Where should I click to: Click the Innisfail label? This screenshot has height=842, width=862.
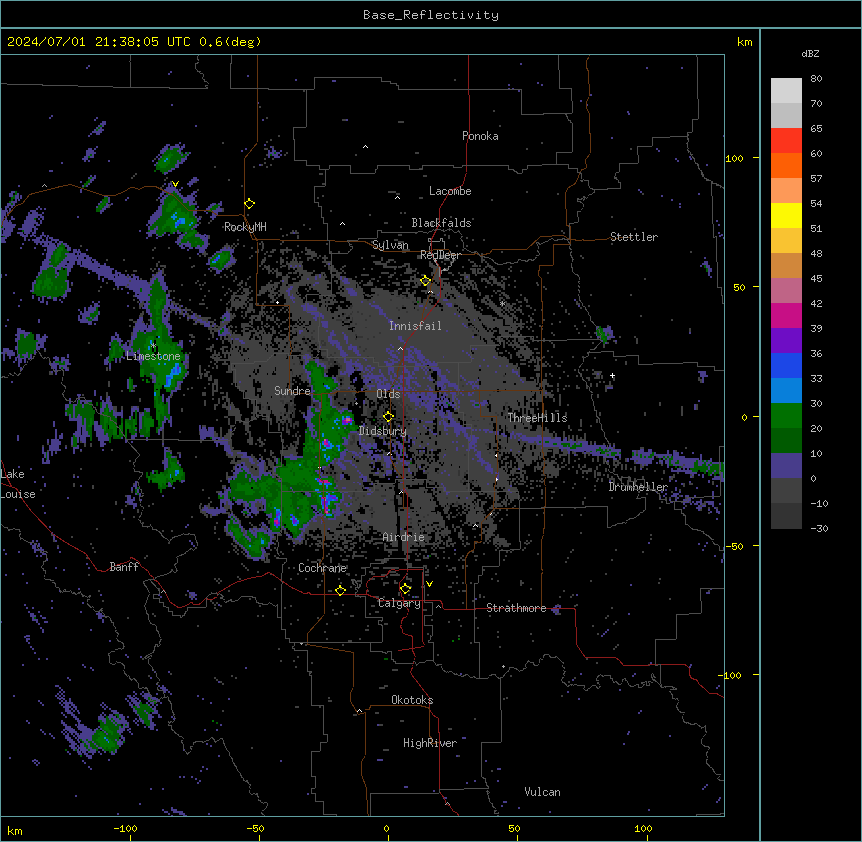click(415, 326)
